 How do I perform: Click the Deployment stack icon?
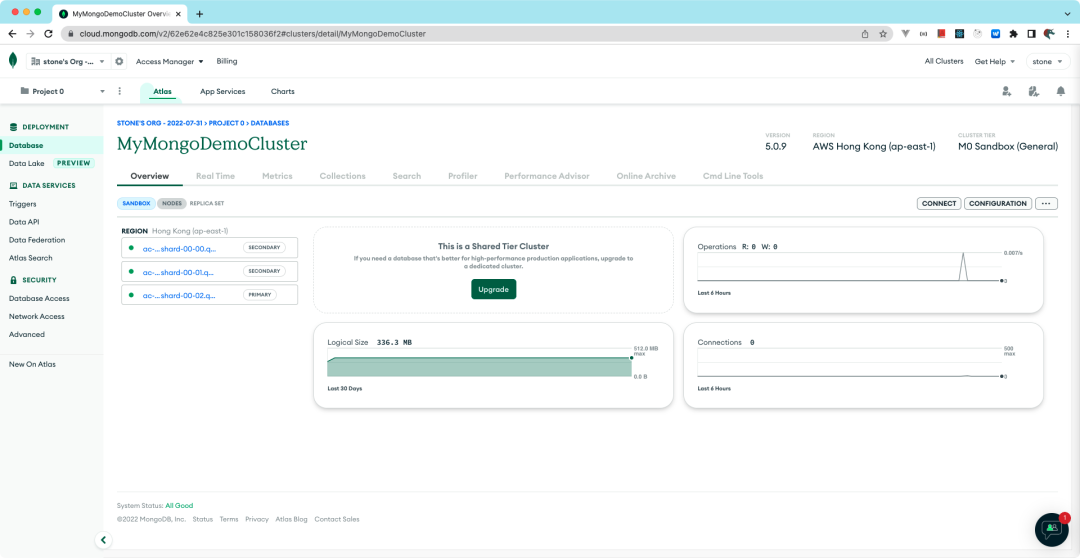click(x=13, y=127)
